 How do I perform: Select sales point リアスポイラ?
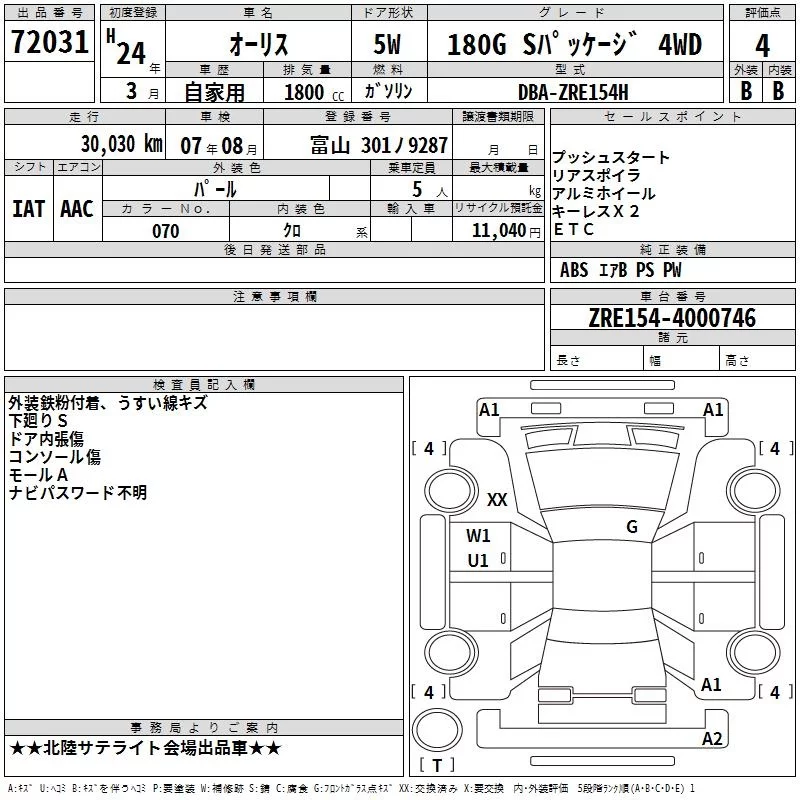596,175
